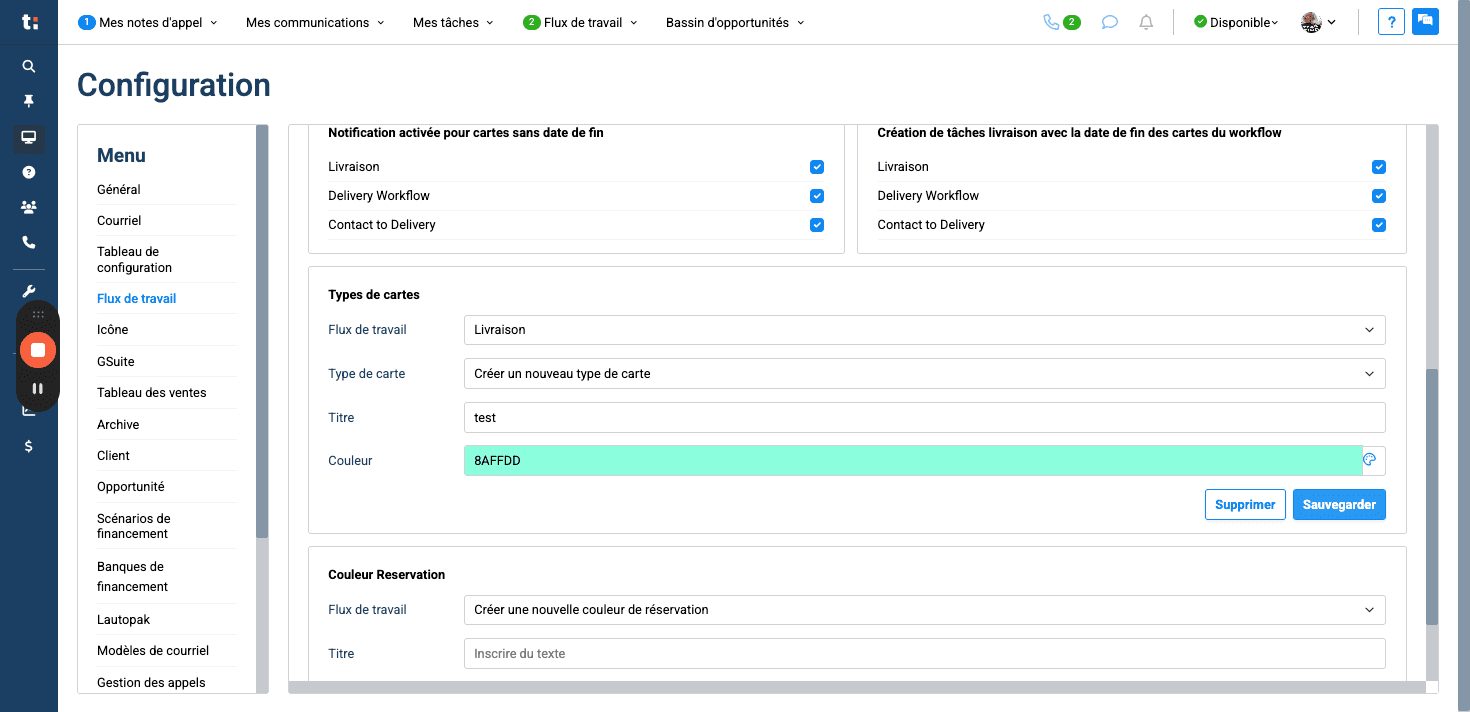Open Client menu item
This screenshot has height=712, width=1470.
(x=113, y=455)
